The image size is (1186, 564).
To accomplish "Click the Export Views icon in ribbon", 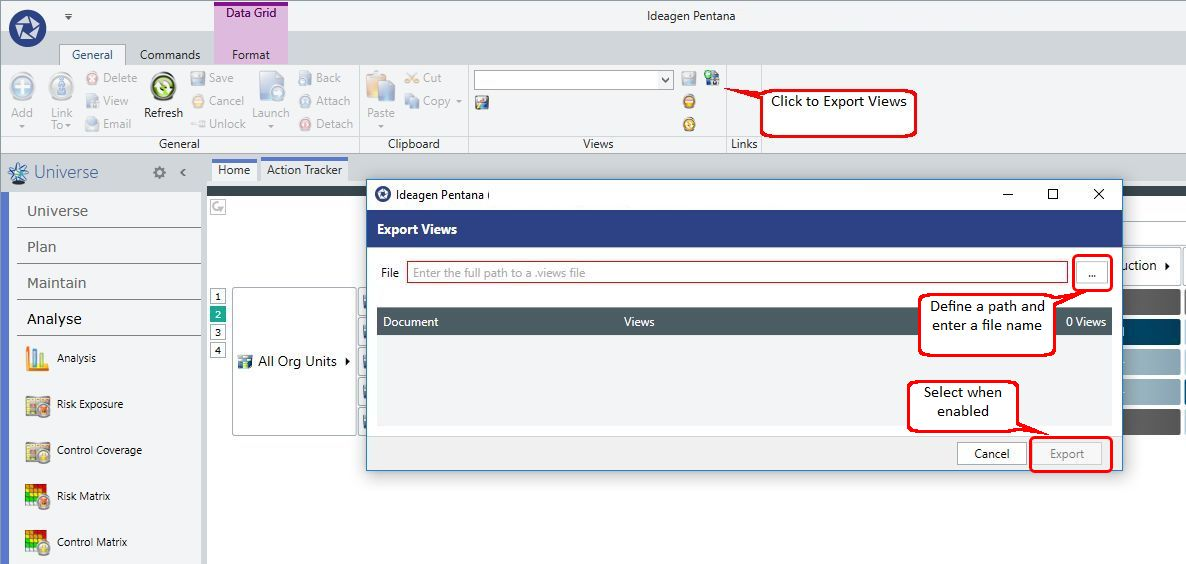I will tap(711, 77).
